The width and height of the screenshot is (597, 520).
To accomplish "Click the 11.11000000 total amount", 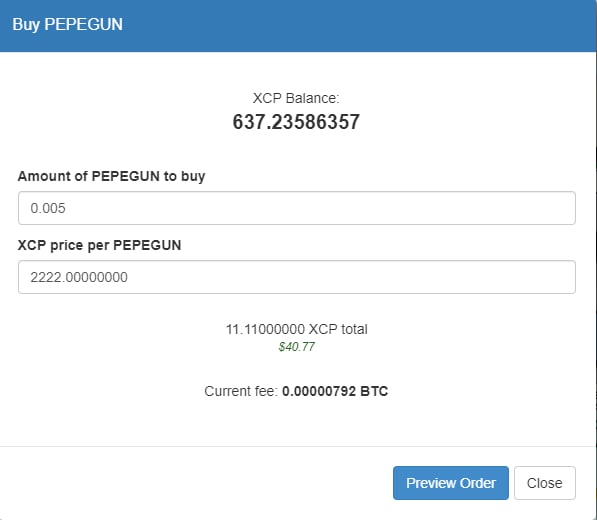I will [x=265, y=329].
